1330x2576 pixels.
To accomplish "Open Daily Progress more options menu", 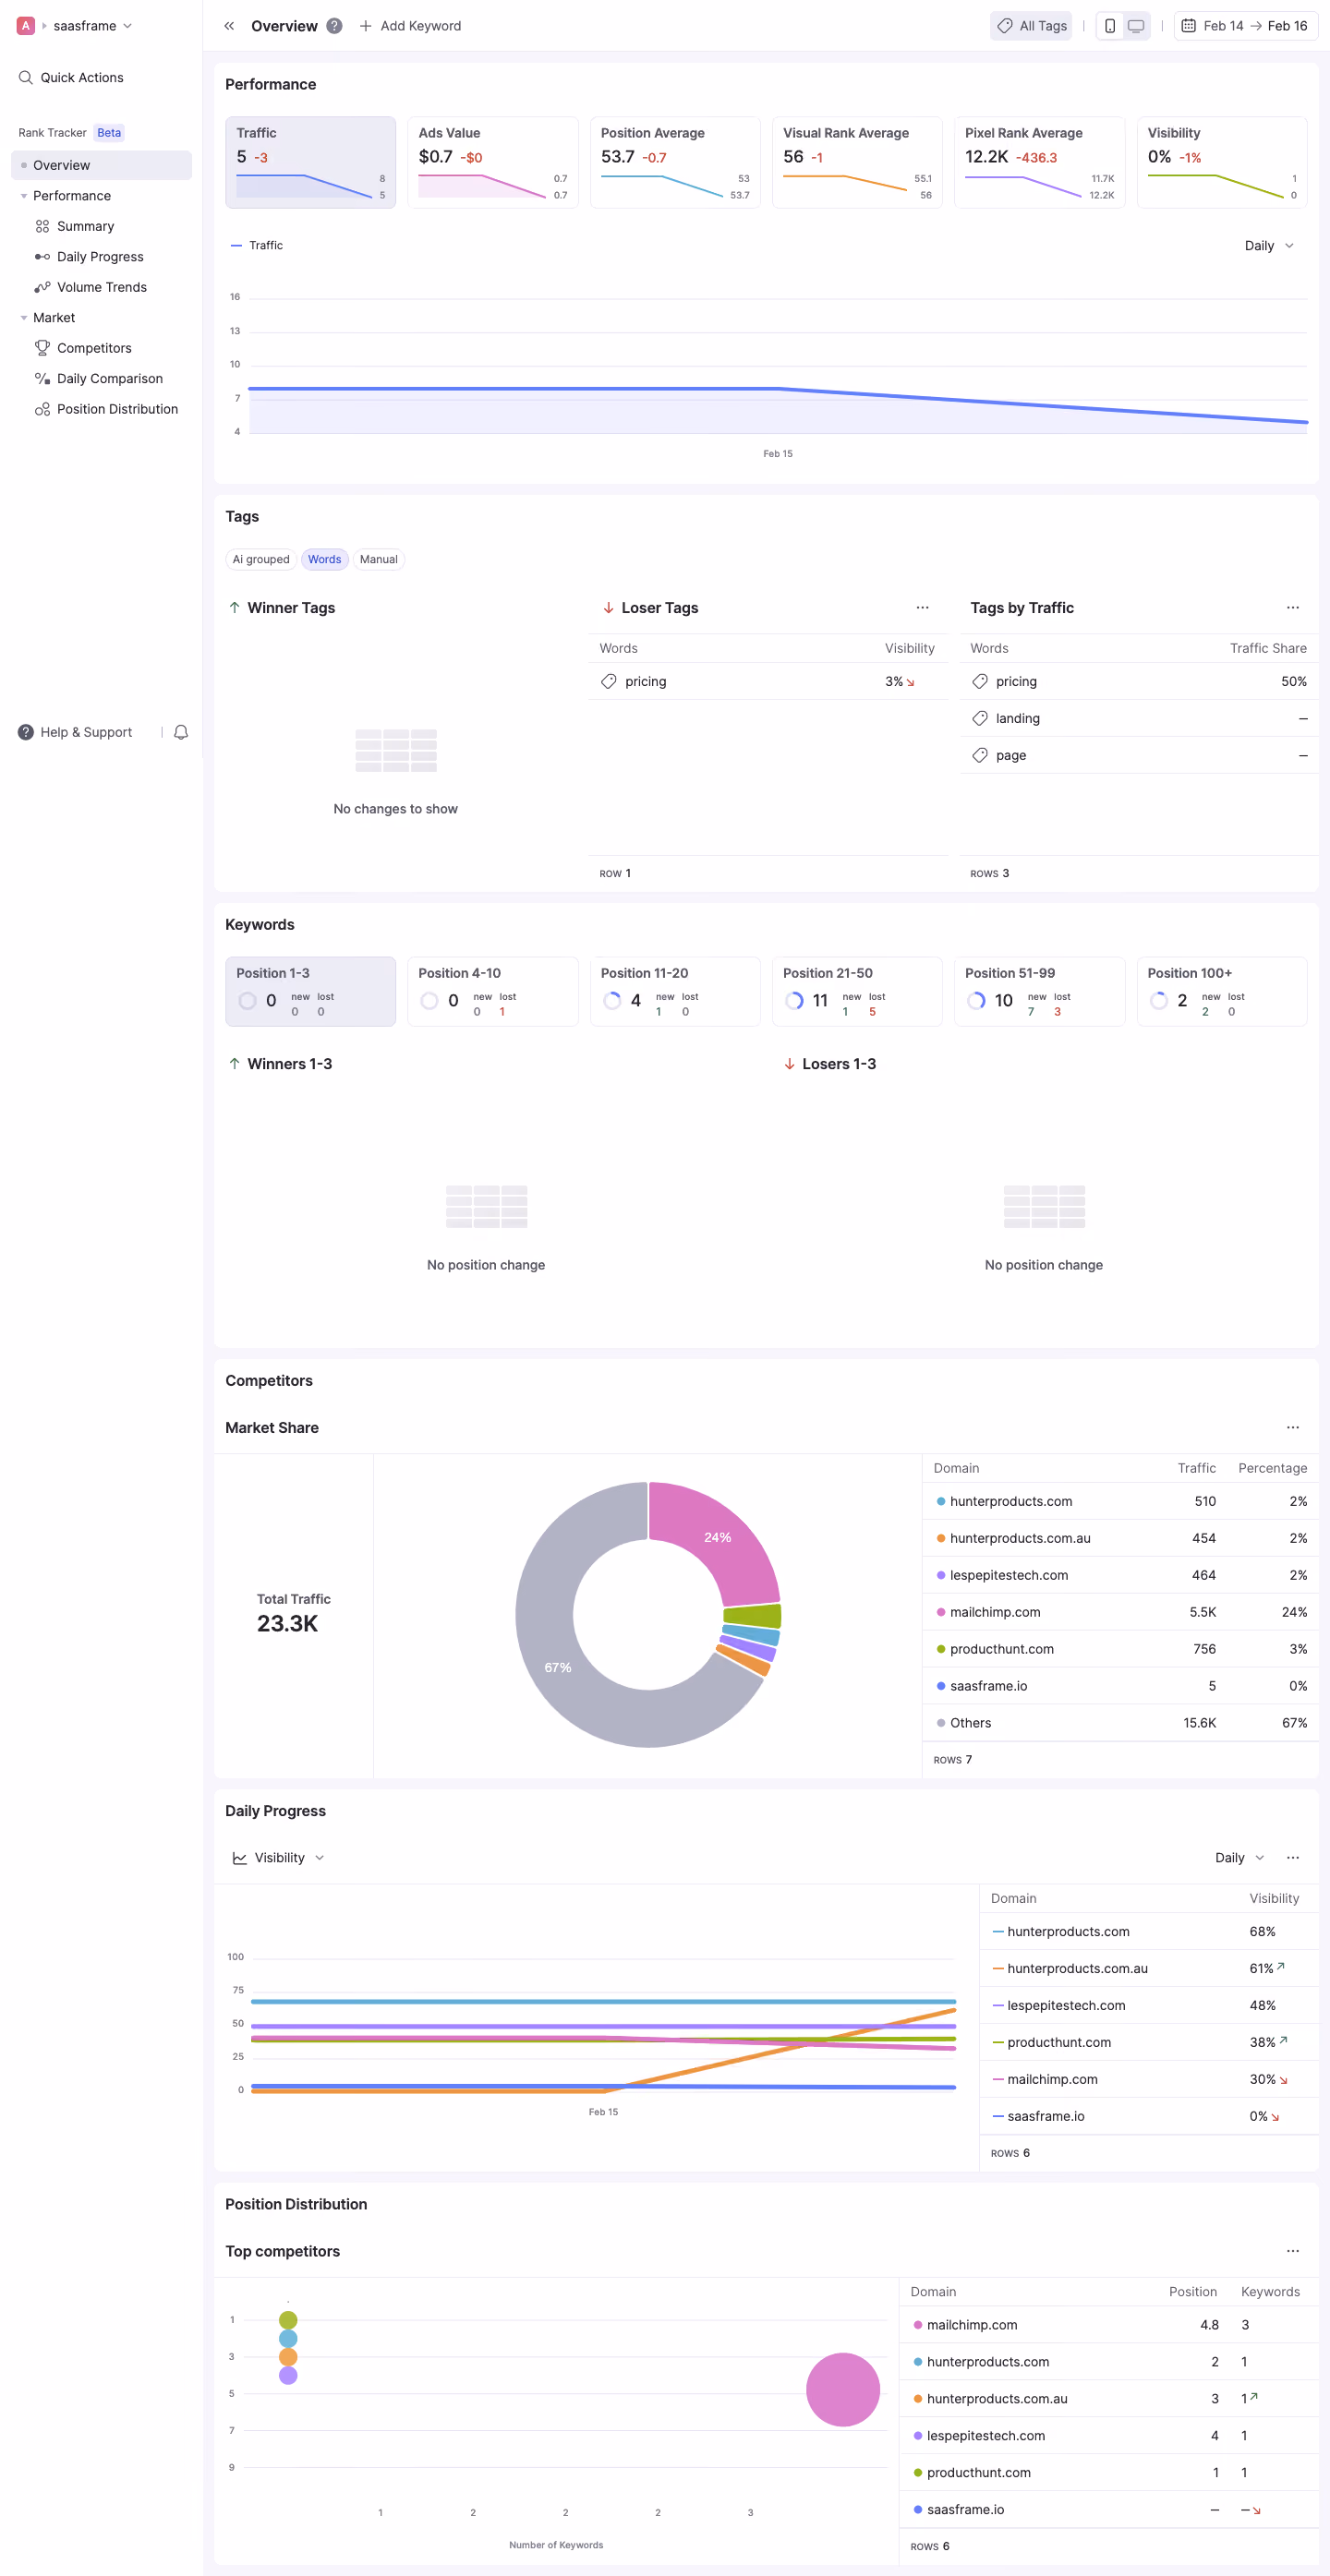I will tap(1293, 1858).
